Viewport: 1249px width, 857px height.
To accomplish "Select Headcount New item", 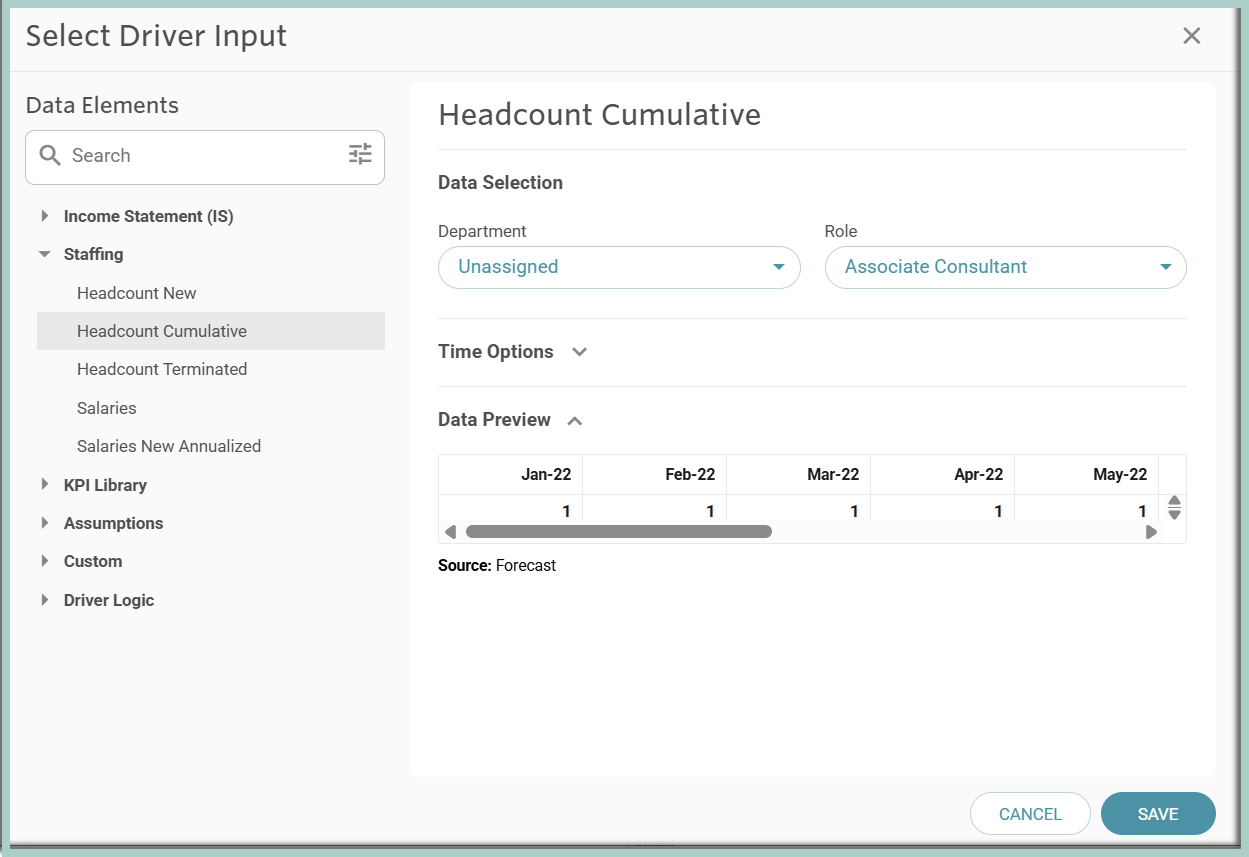I will click(x=211, y=293).
